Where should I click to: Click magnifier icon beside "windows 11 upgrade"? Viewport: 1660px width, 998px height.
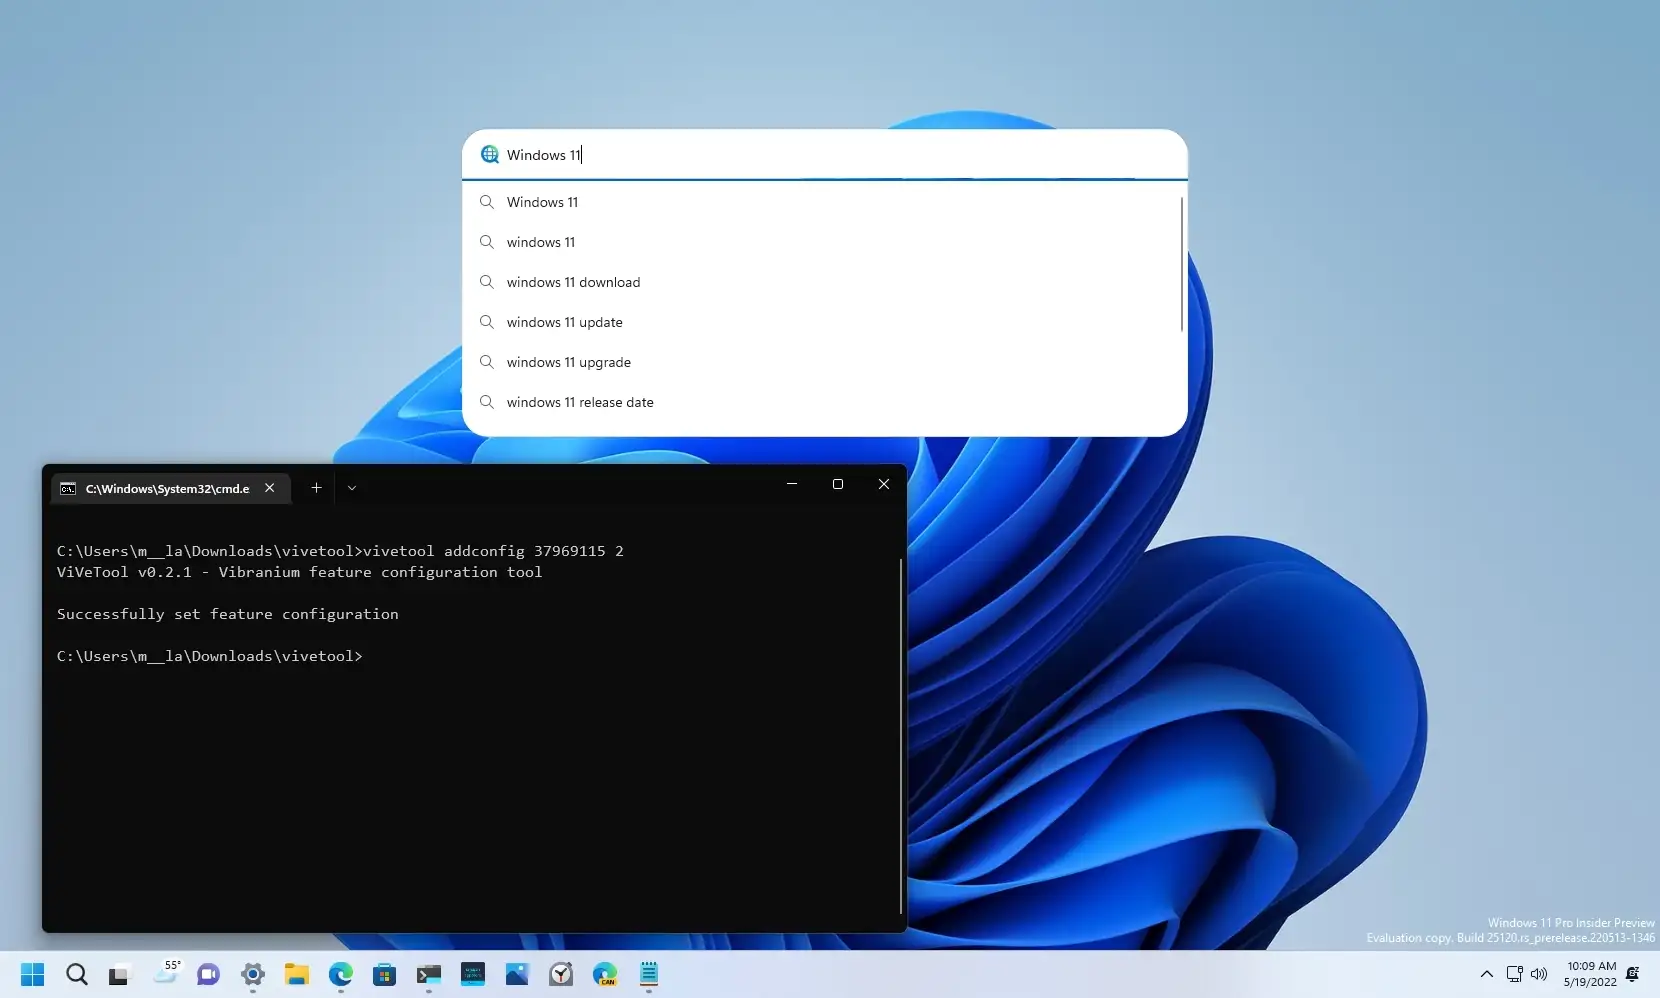click(x=487, y=362)
